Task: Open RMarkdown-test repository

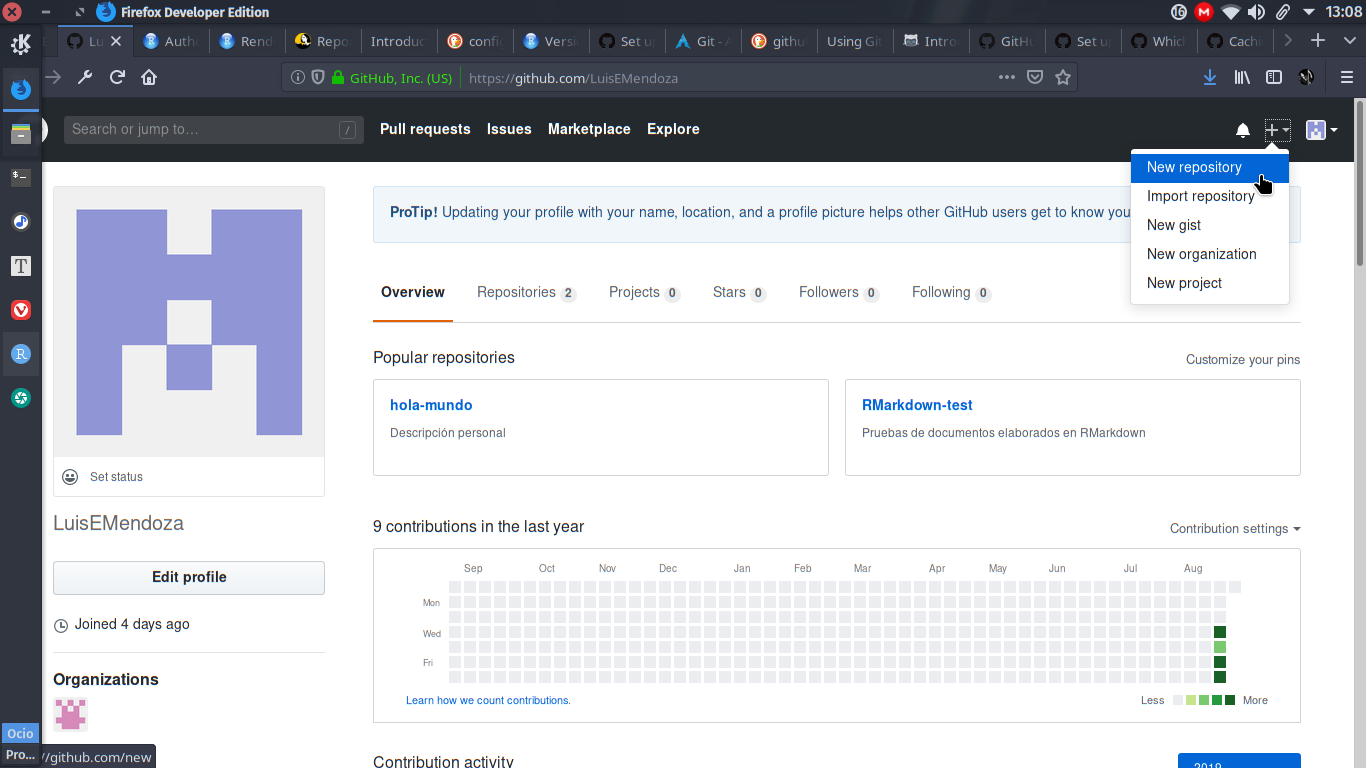Action: (x=917, y=405)
